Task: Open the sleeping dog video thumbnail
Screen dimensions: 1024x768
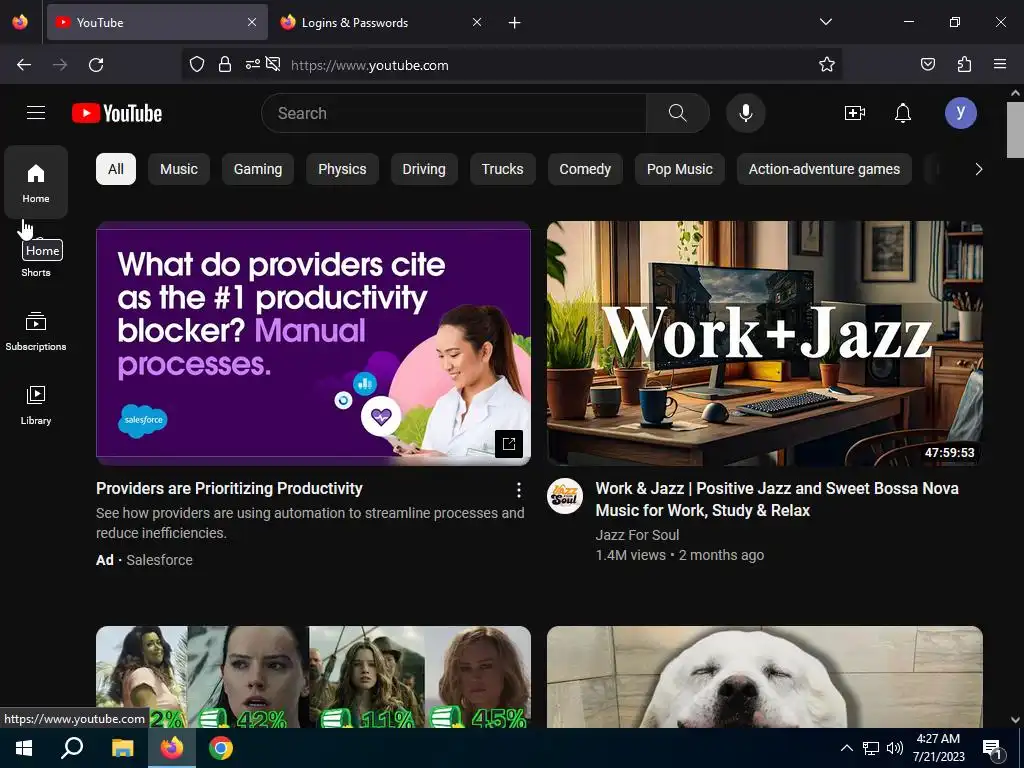Action: pos(765,677)
